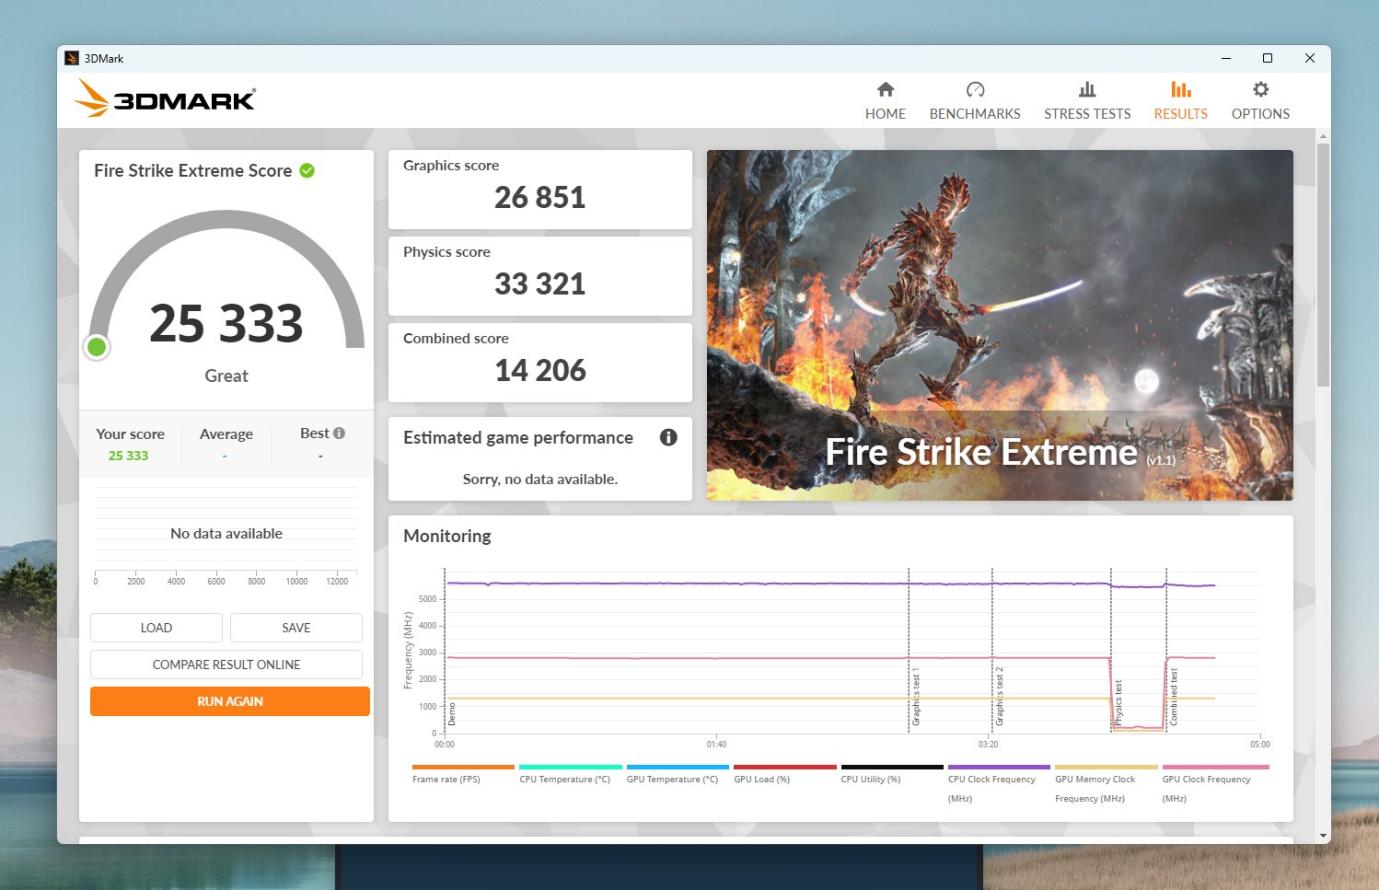
Task: Click the Demo marker on chart
Action: coord(451,714)
